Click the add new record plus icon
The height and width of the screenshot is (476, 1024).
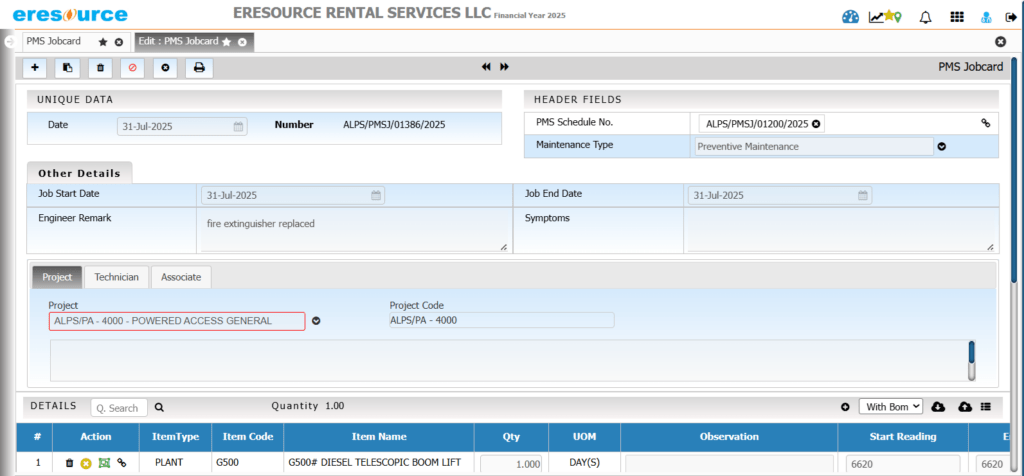click(x=36, y=68)
